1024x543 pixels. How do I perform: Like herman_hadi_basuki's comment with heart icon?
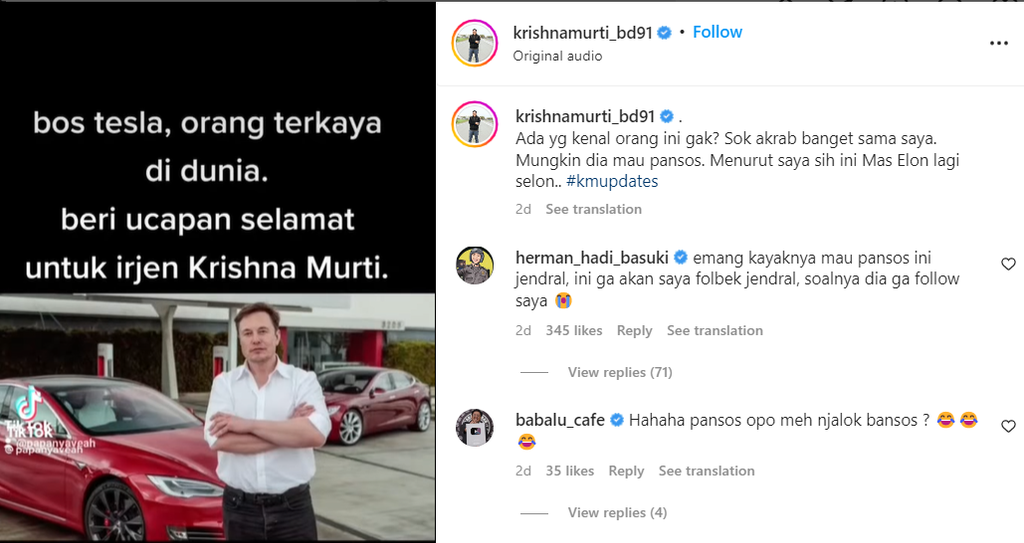(x=1008, y=264)
